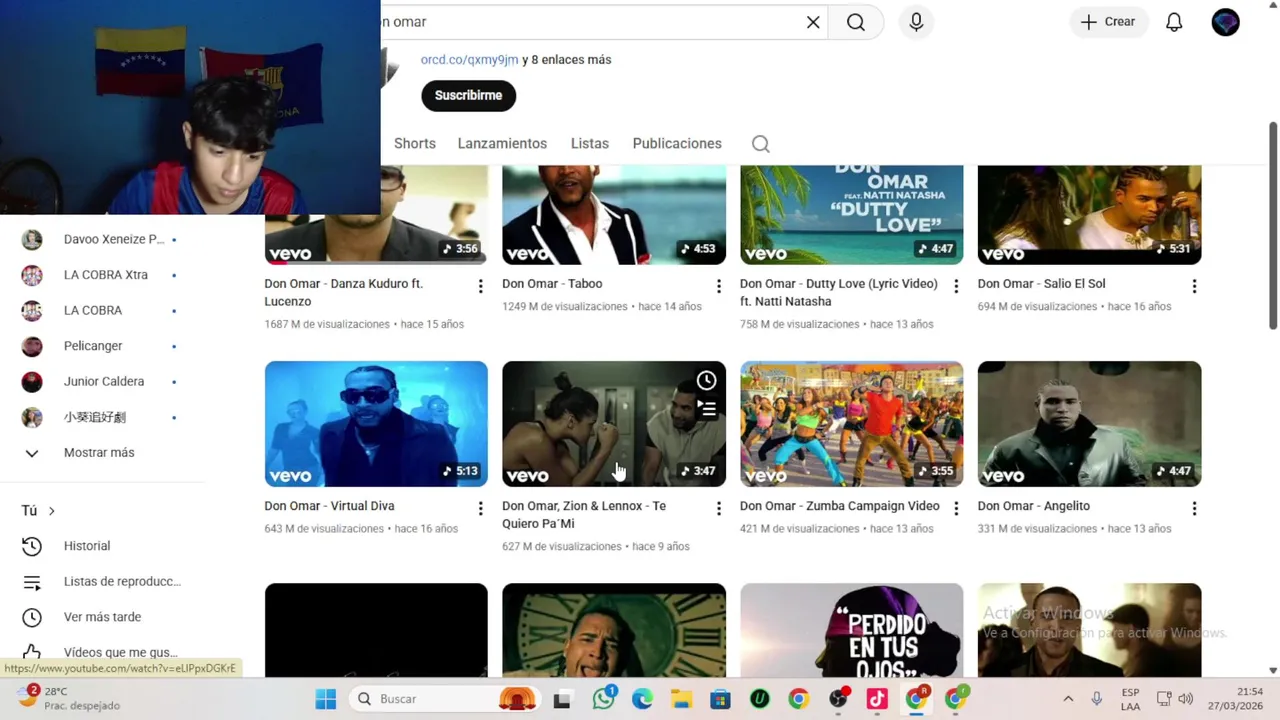Viewport: 1280px width, 720px height.
Task: Open options menu for Danza Kuduro video
Action: (480, 287)
